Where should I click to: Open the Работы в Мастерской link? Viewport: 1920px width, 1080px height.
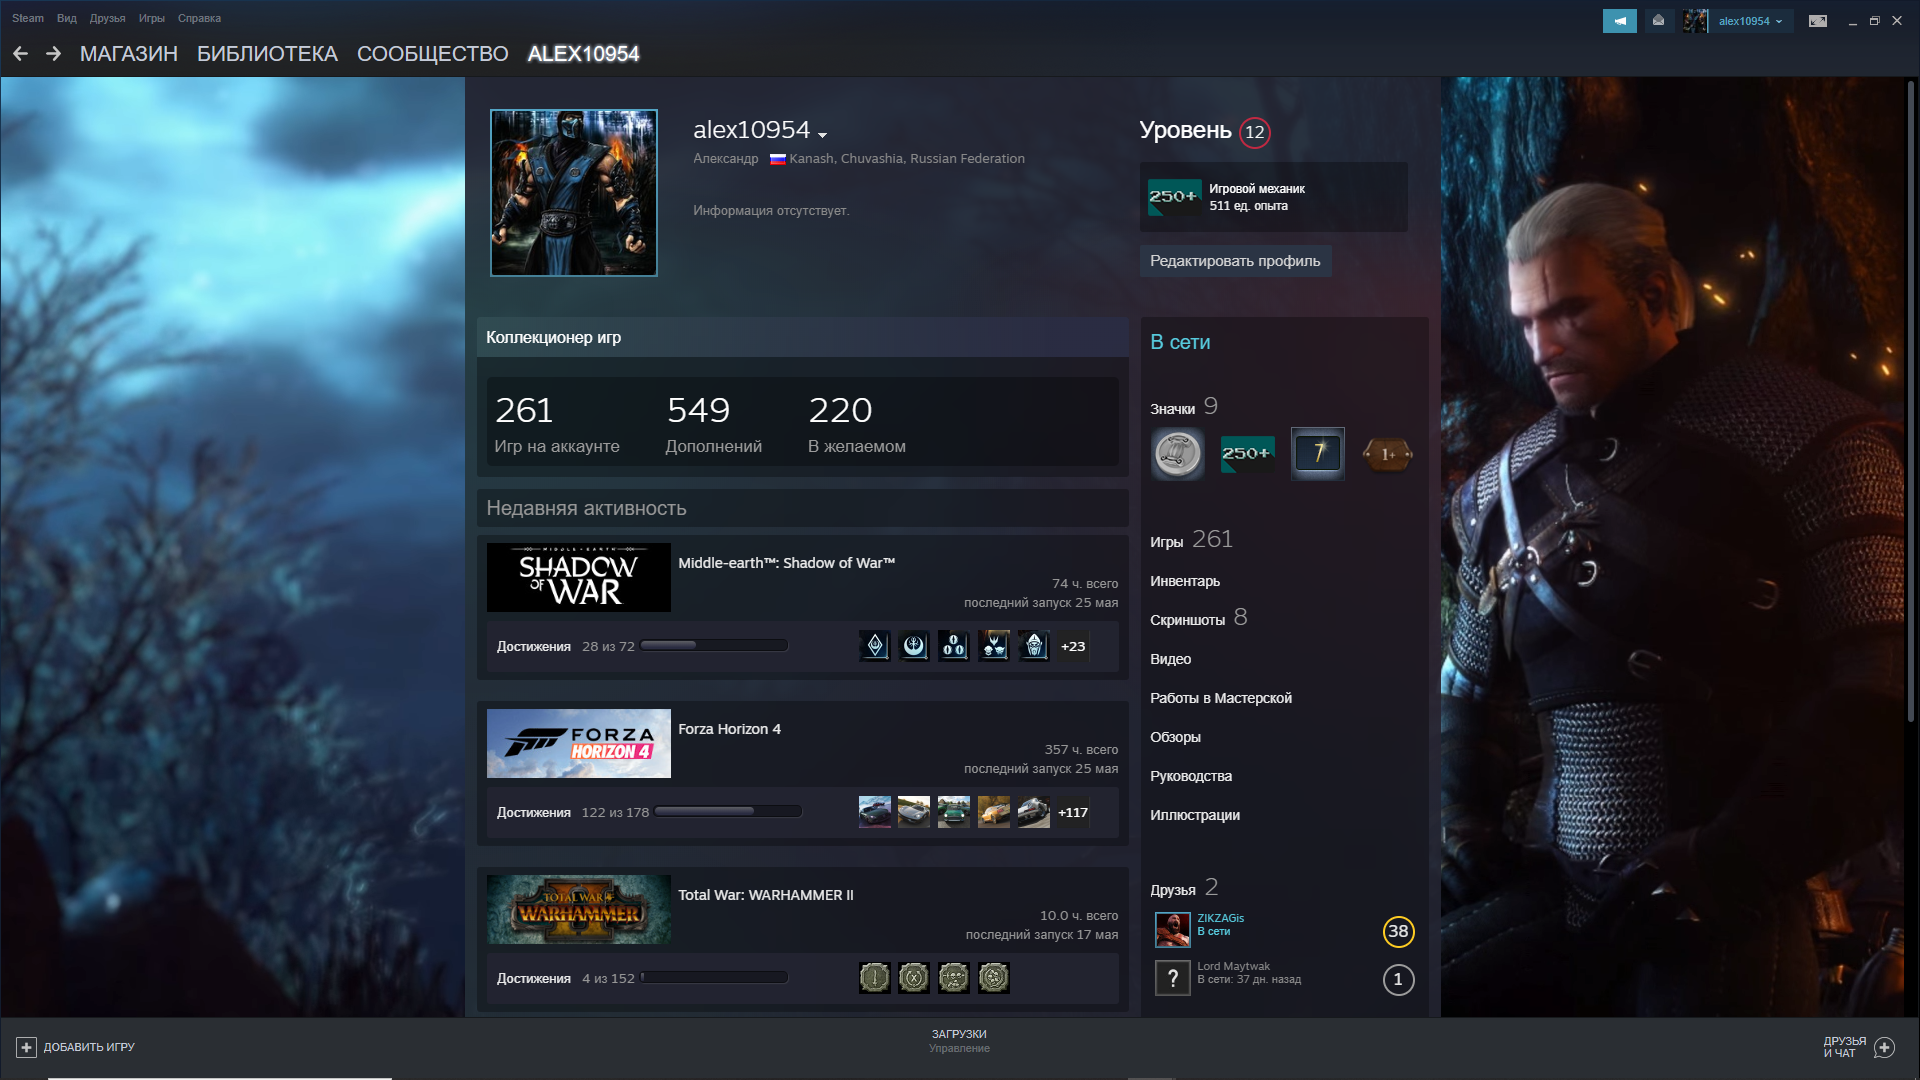1221,698
